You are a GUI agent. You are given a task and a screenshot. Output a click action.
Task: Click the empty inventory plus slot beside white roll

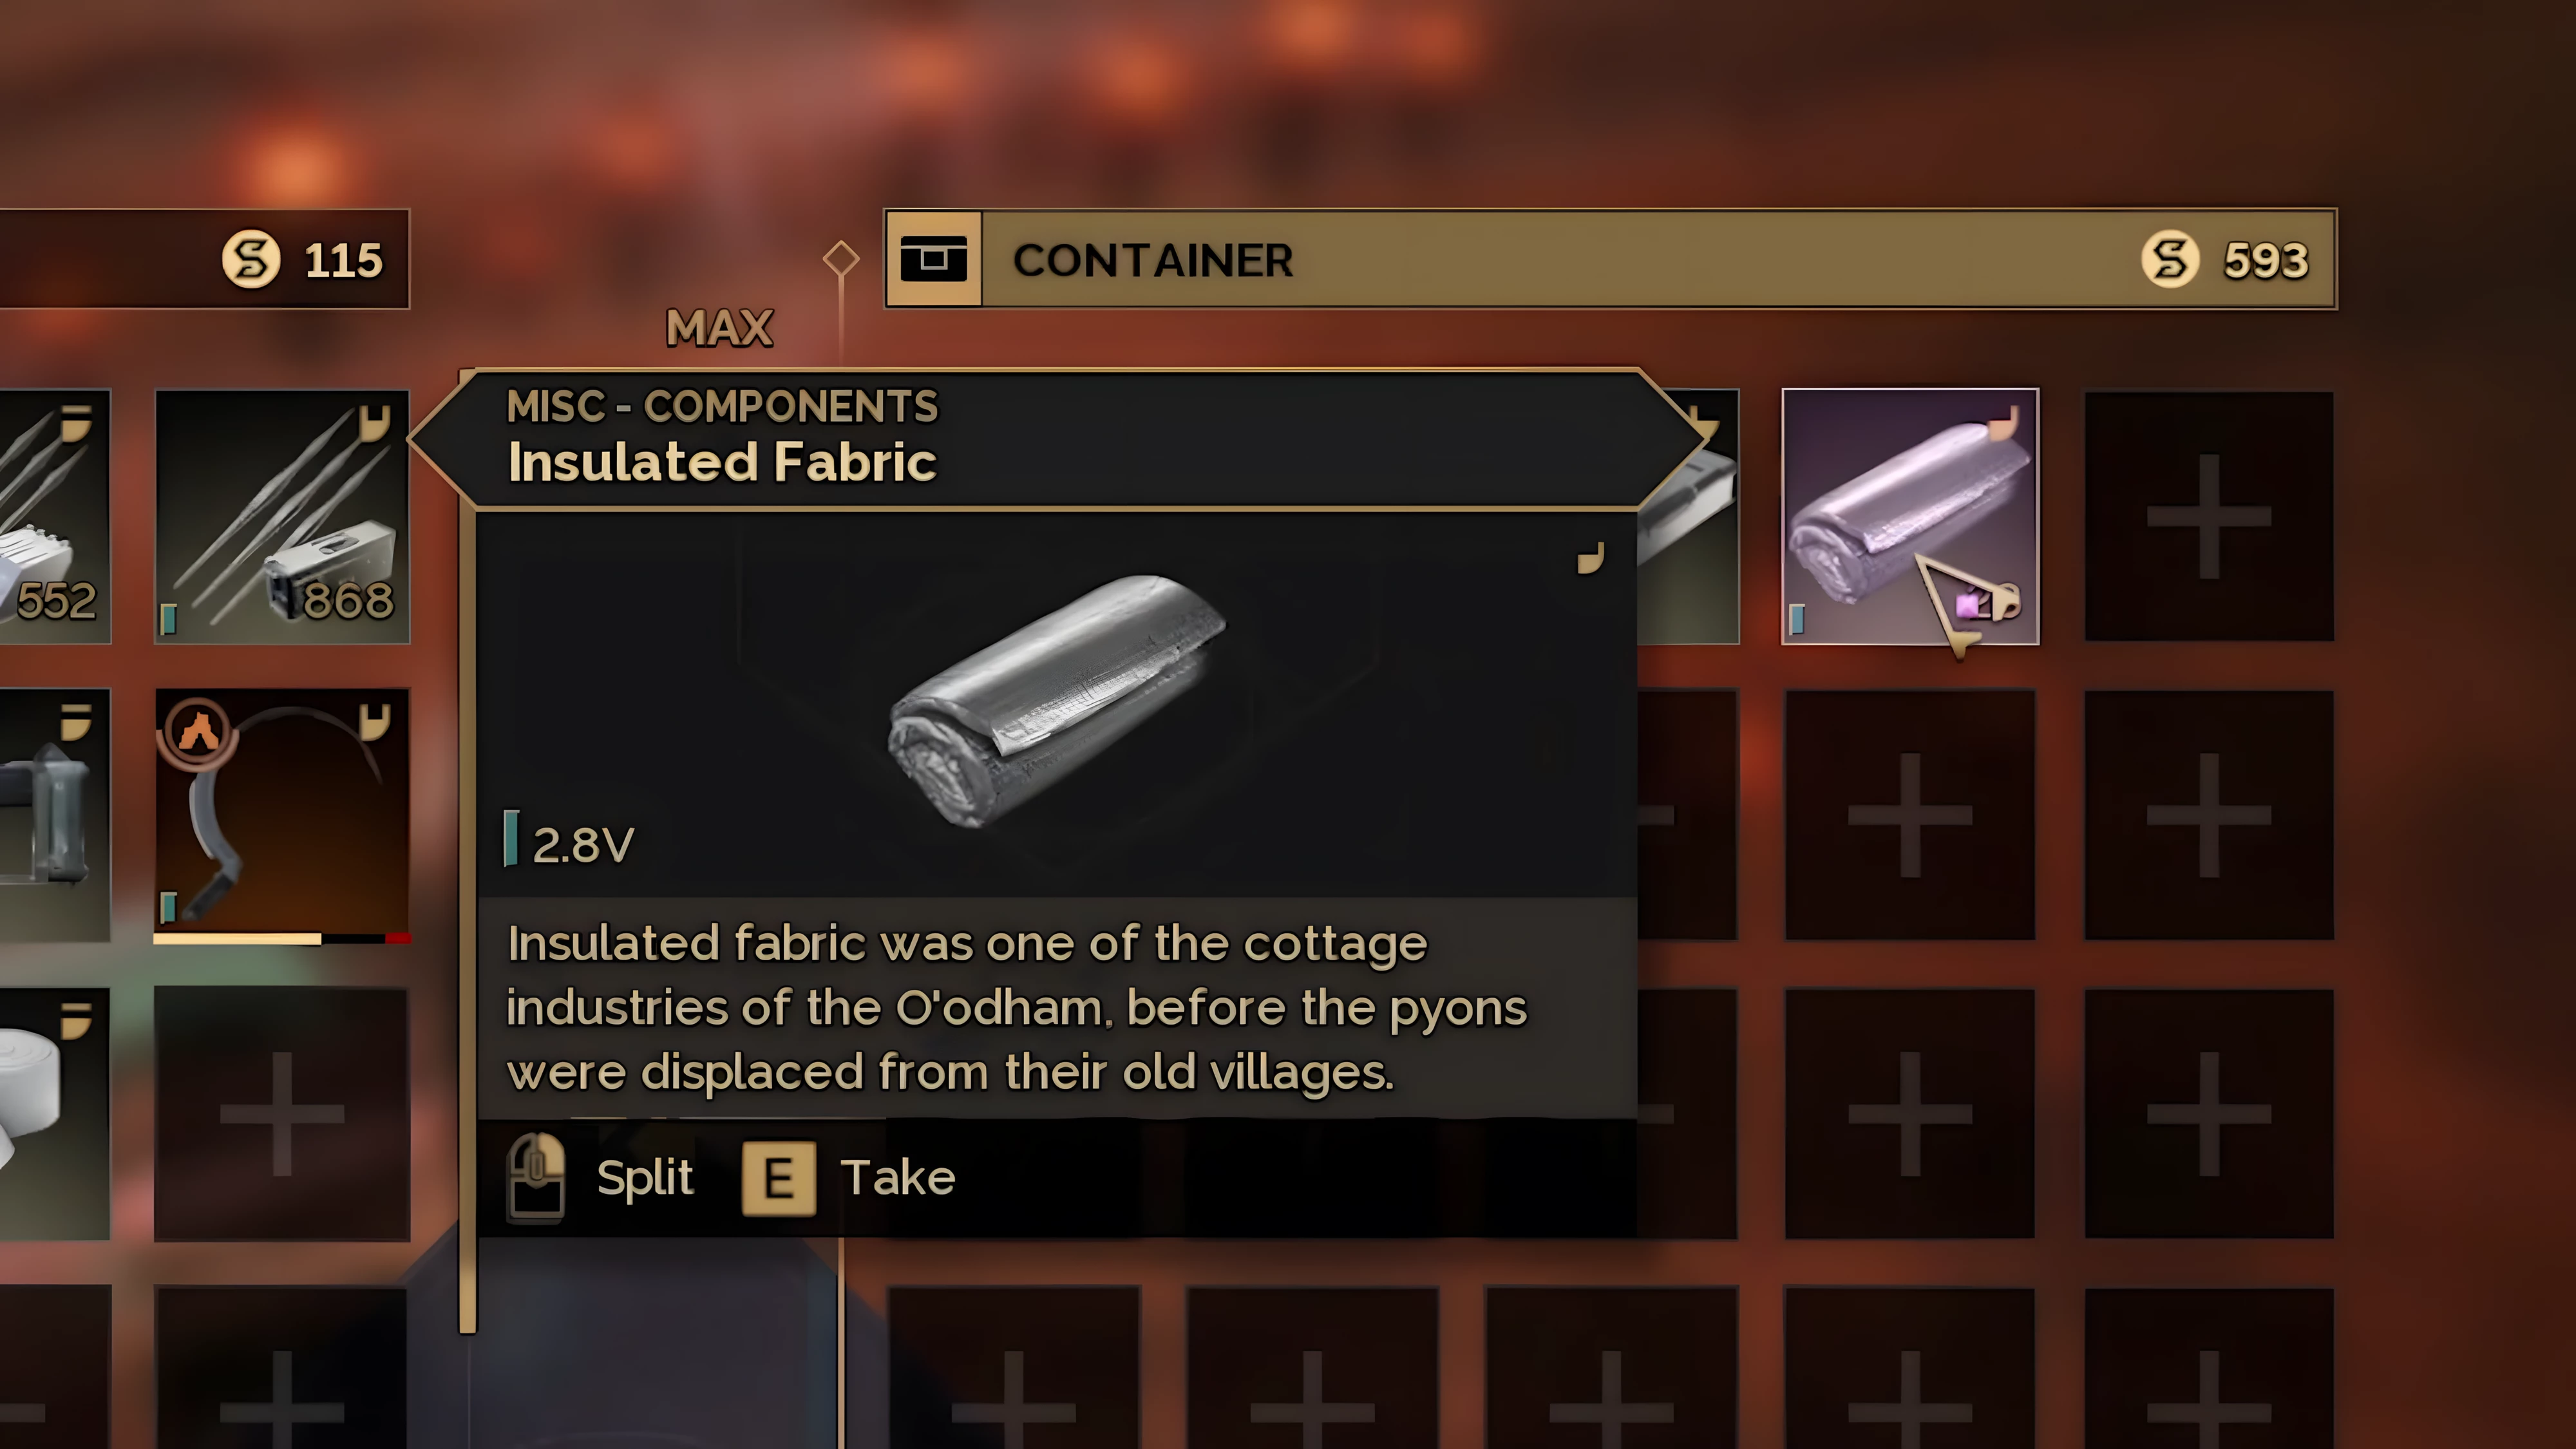tap(282, 1114)
